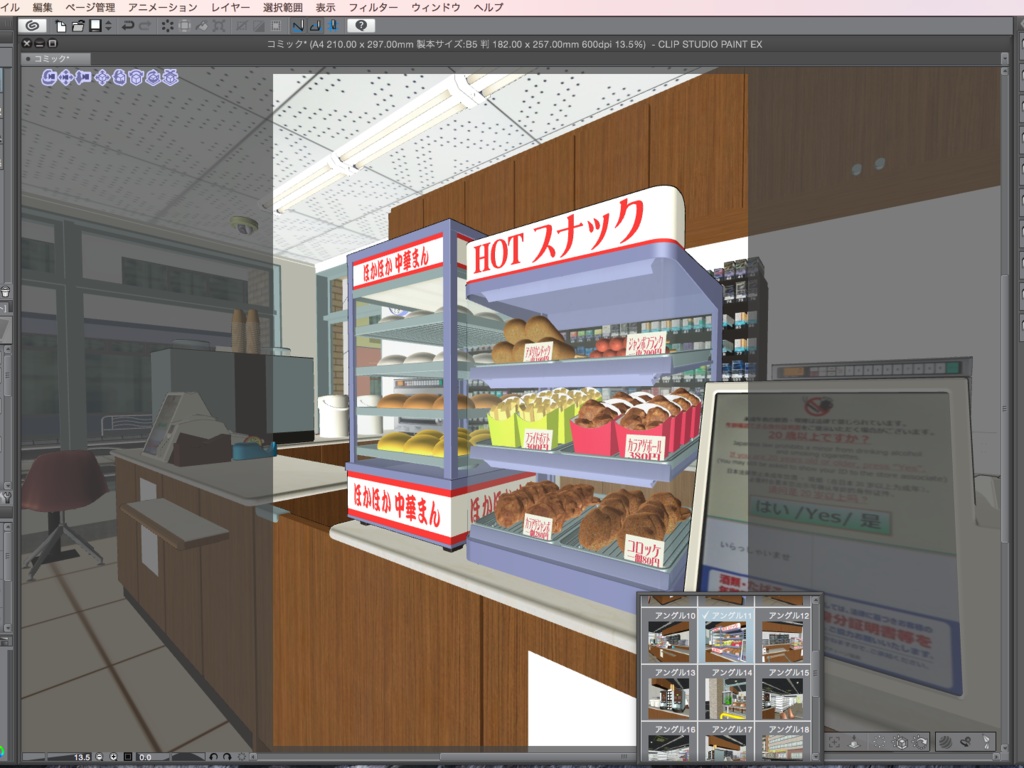
Task: Click the Undo arrow icon in the toolbar
Action: pos(128,27)
